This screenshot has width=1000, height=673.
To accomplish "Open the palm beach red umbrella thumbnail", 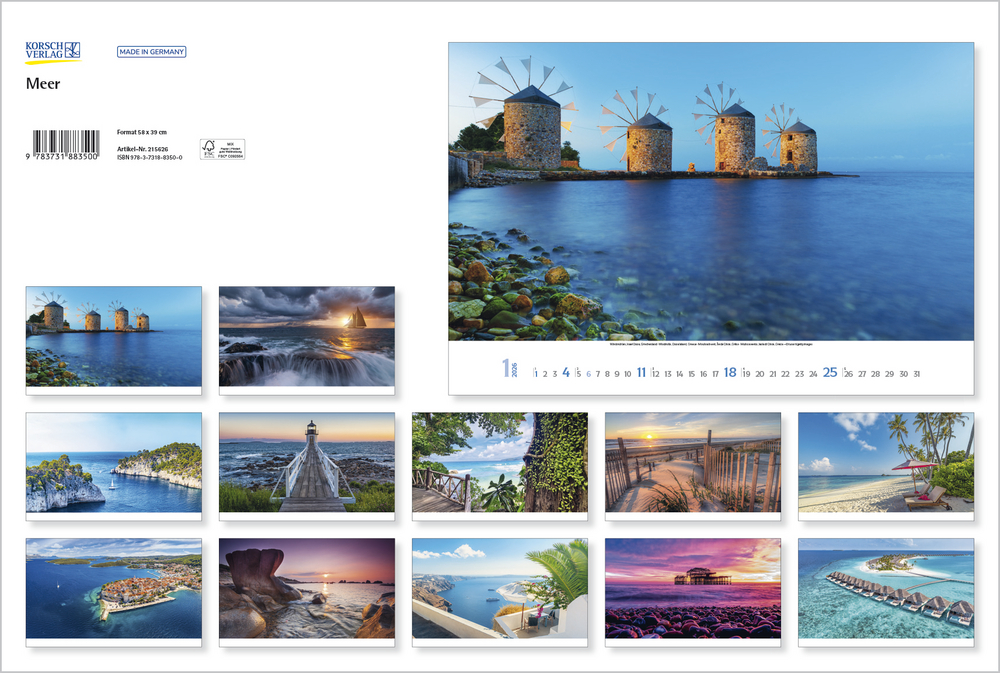I will (885, 462).
